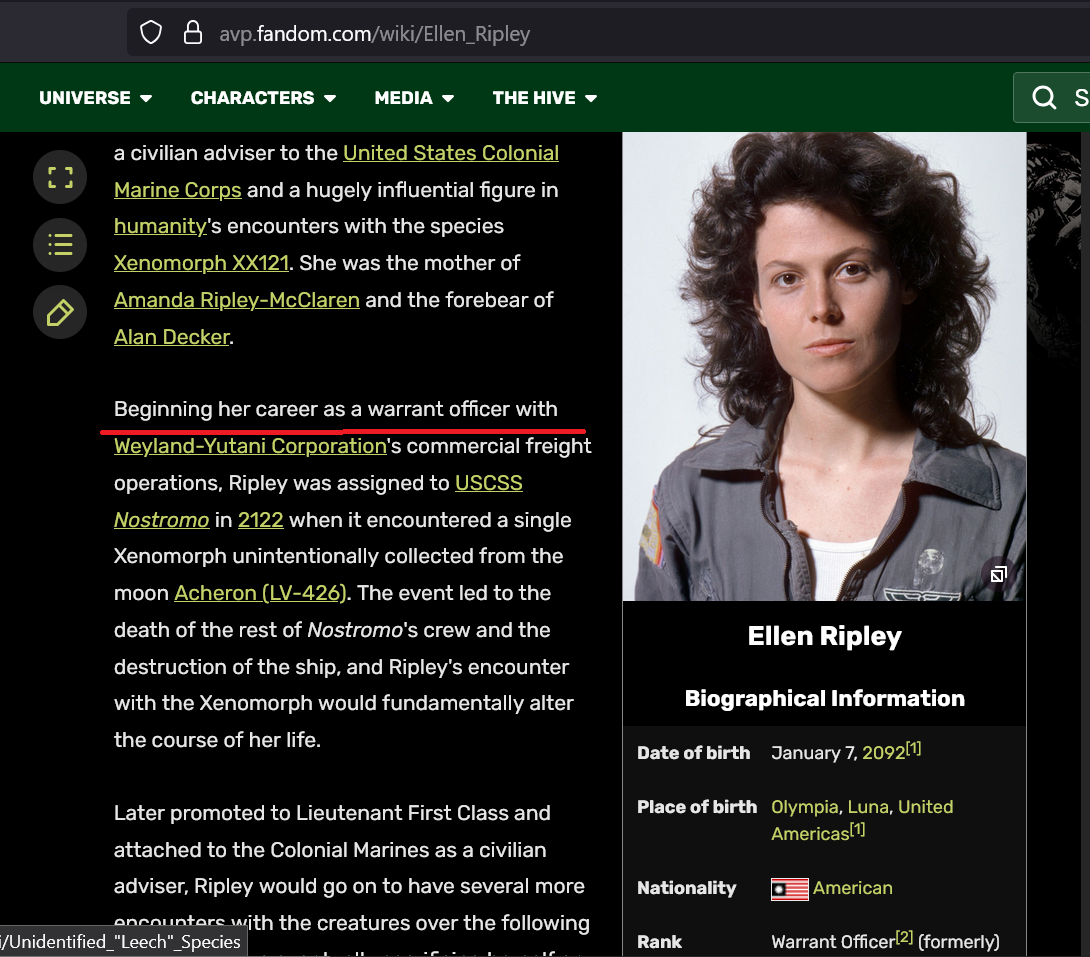Image resolution: width=1090 pixels, height=957 pixels.
Task: Click the italic Nostromo link
Action: click(161, 520)
